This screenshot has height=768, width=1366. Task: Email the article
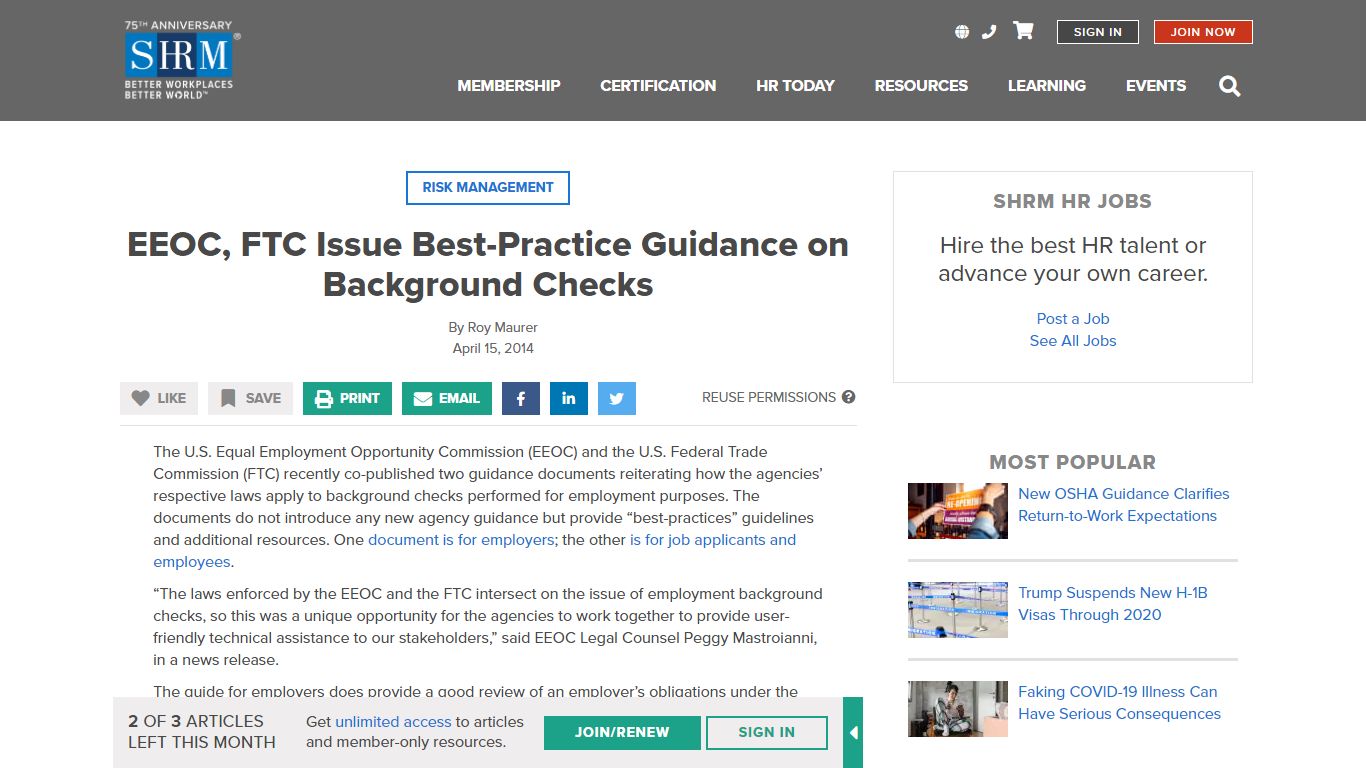tap(447, 398)
